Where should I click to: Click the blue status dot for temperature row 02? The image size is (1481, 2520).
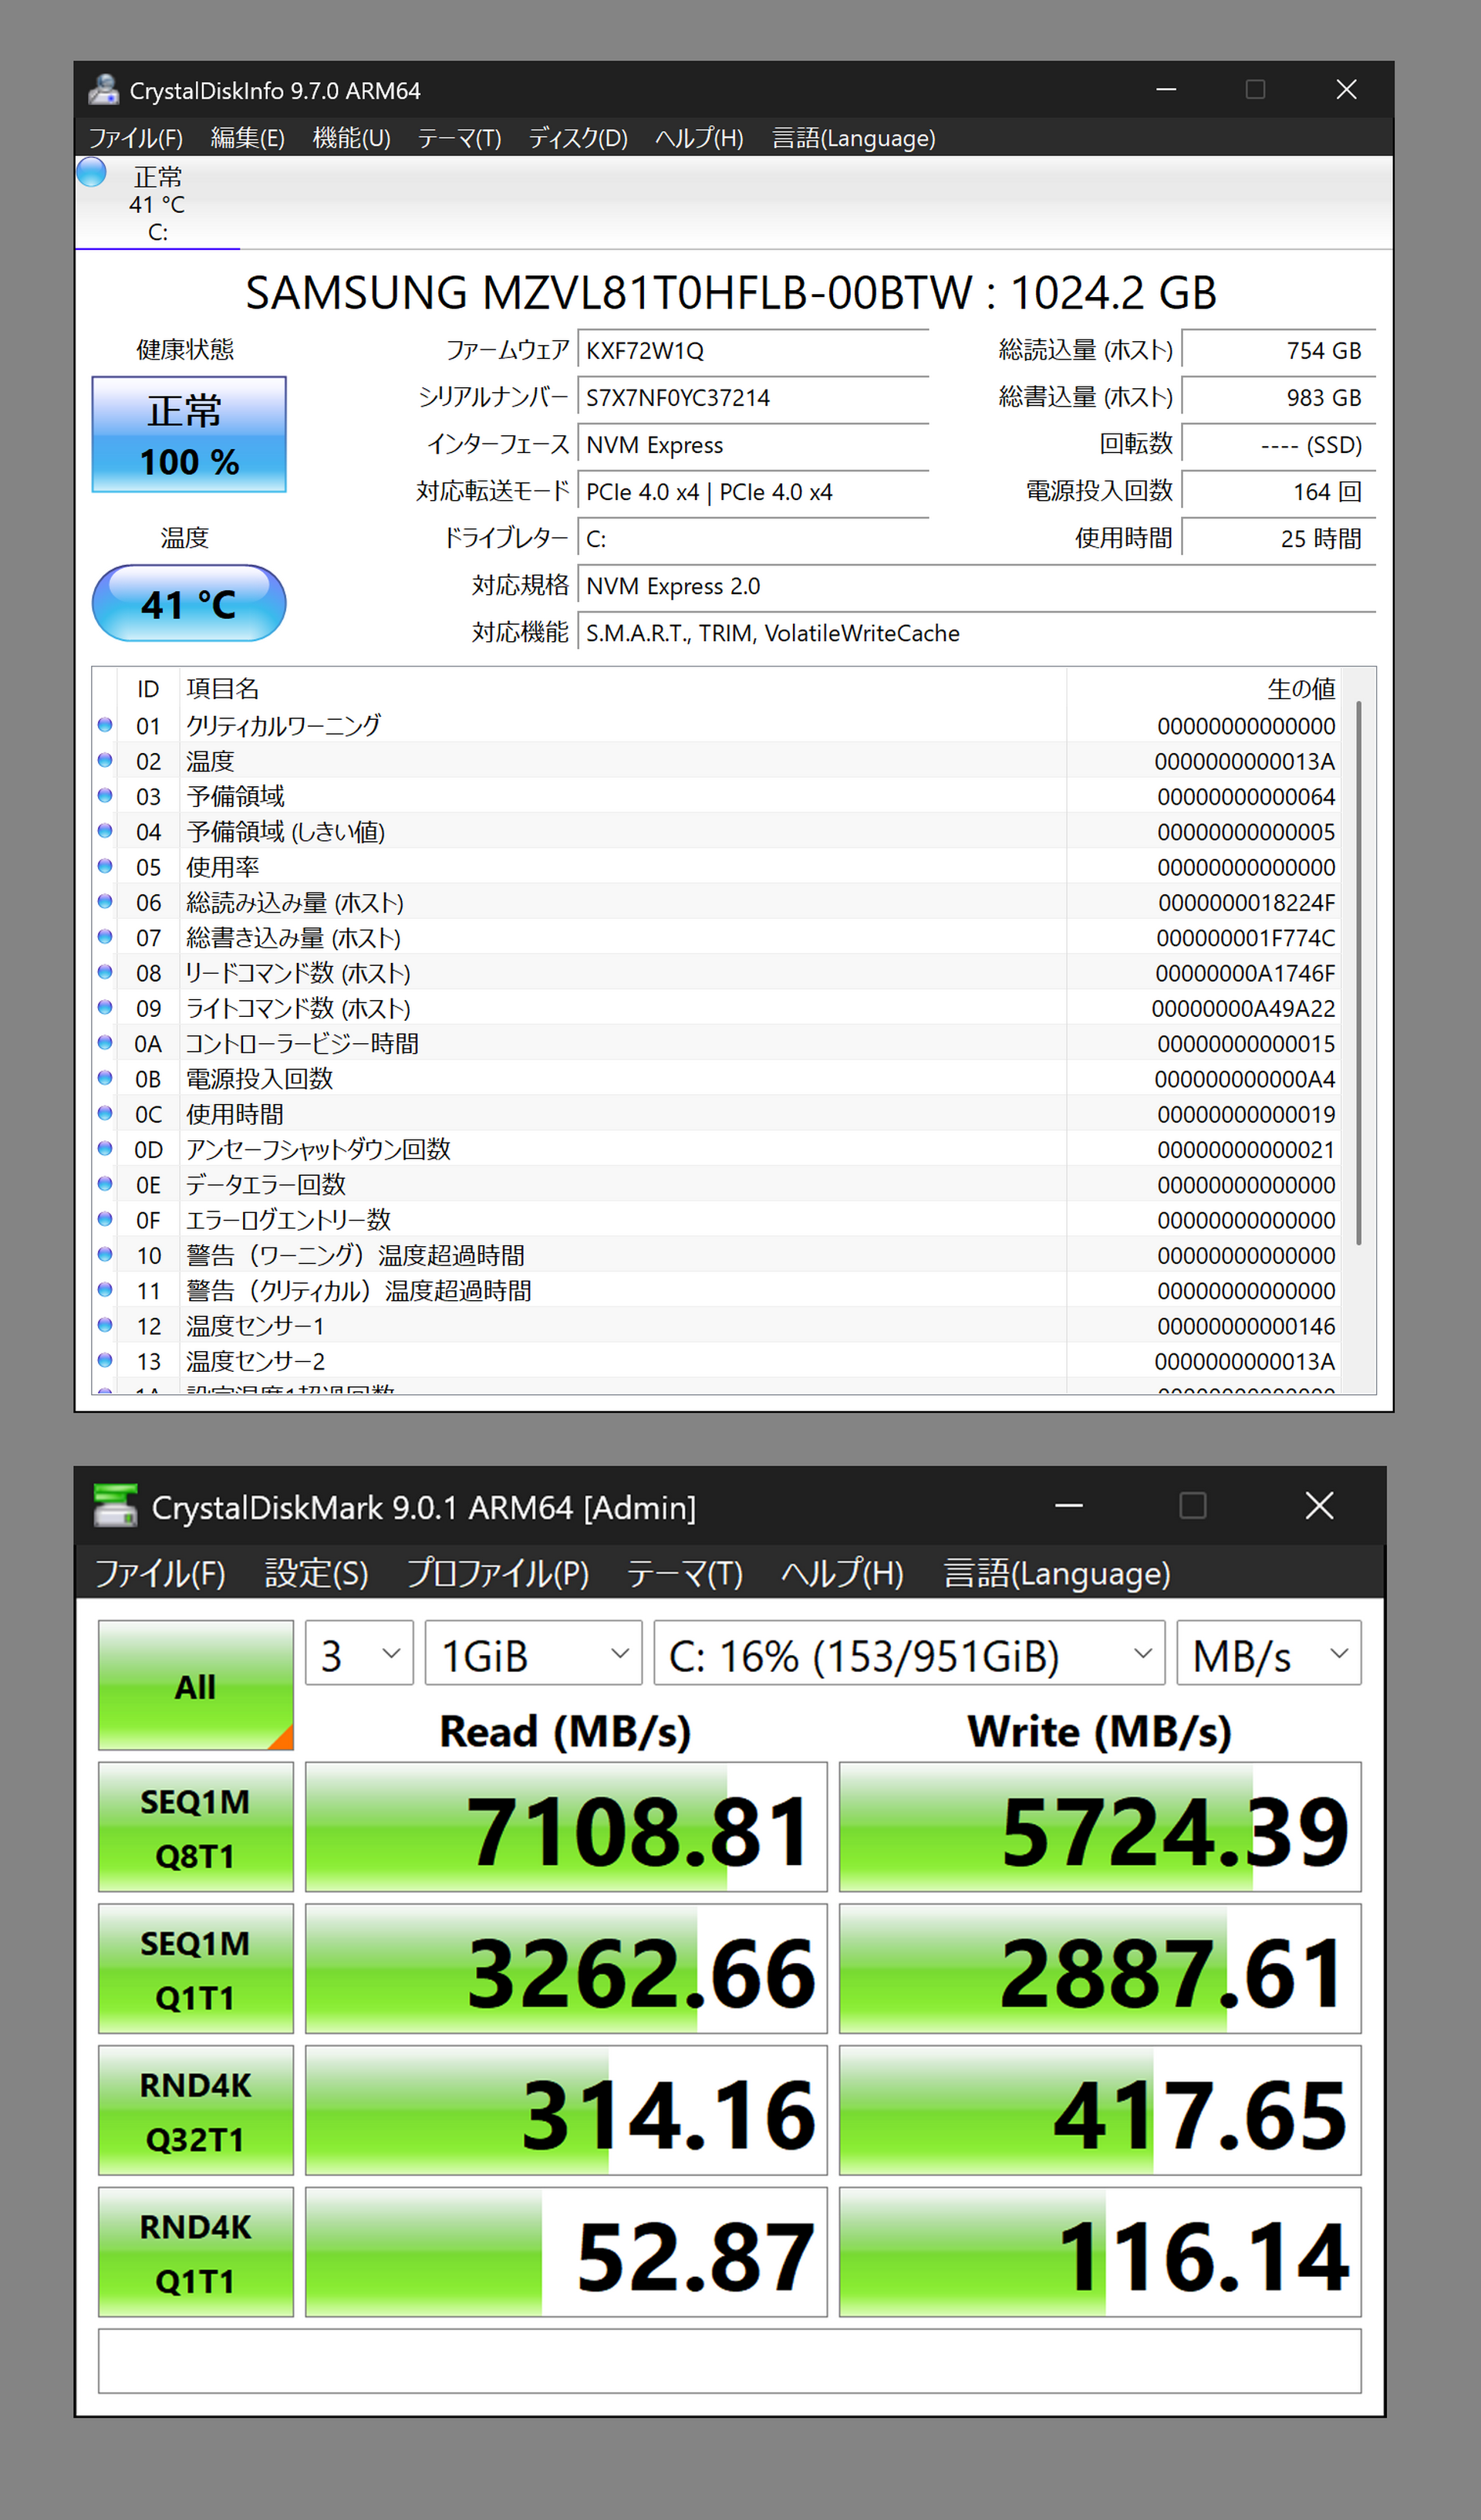(x=105, y=761)
